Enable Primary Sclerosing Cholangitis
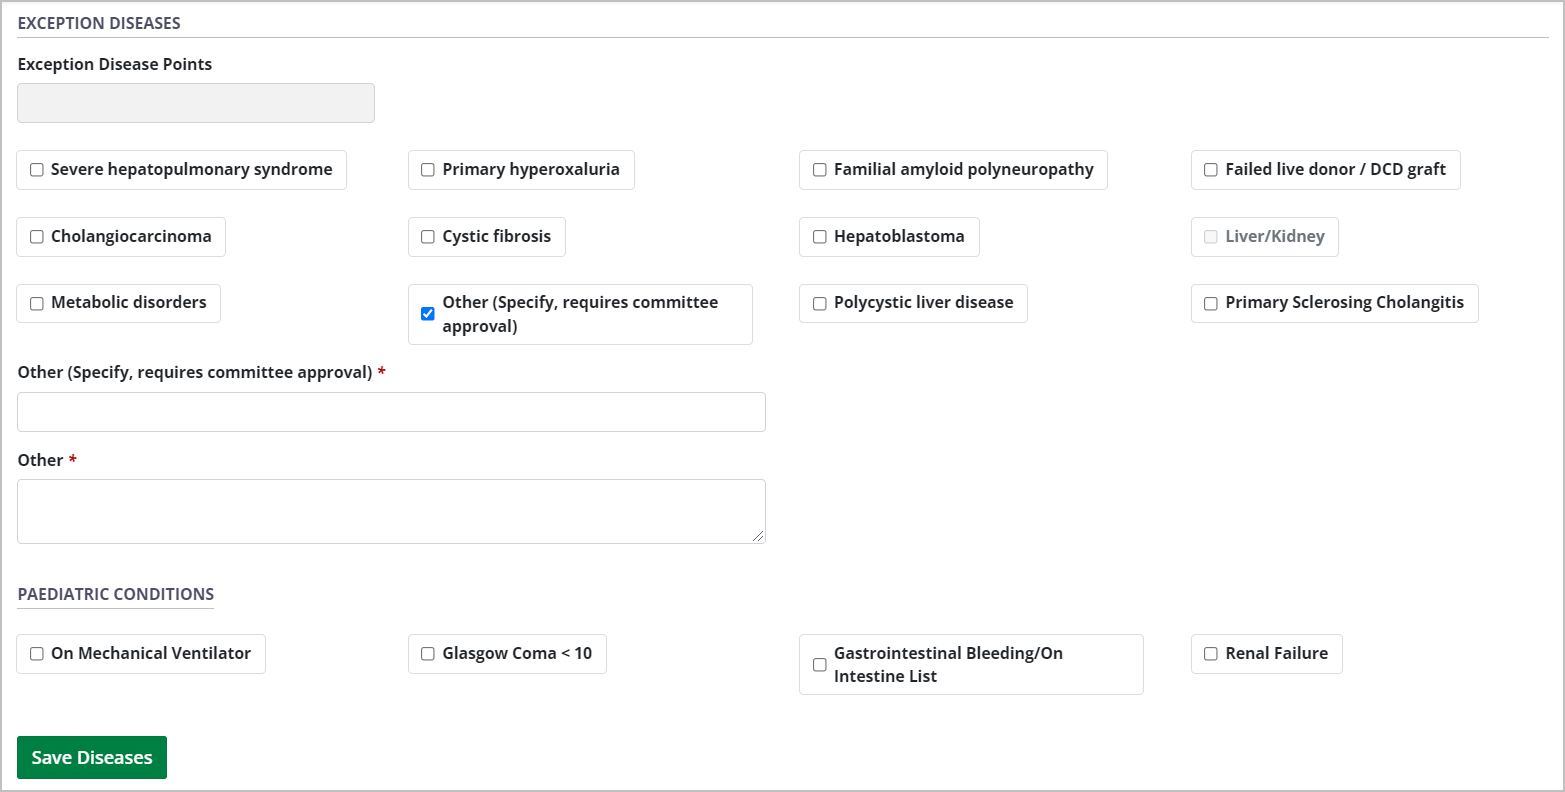 coord(1210,302)
